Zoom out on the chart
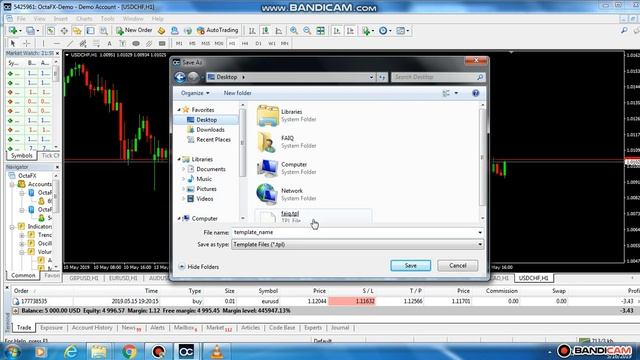This screenshot has width=640, height=360. 307,31
